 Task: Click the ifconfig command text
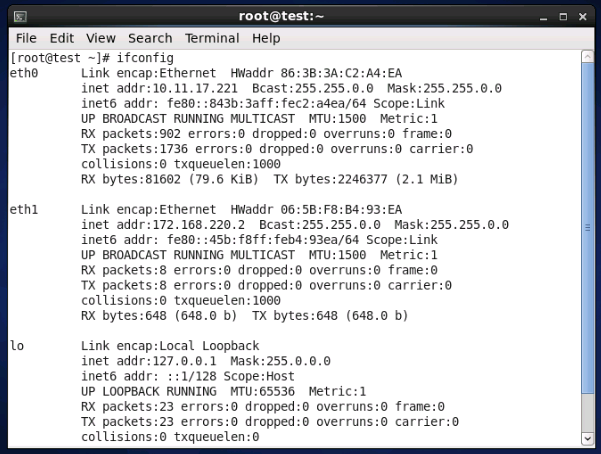145,58
